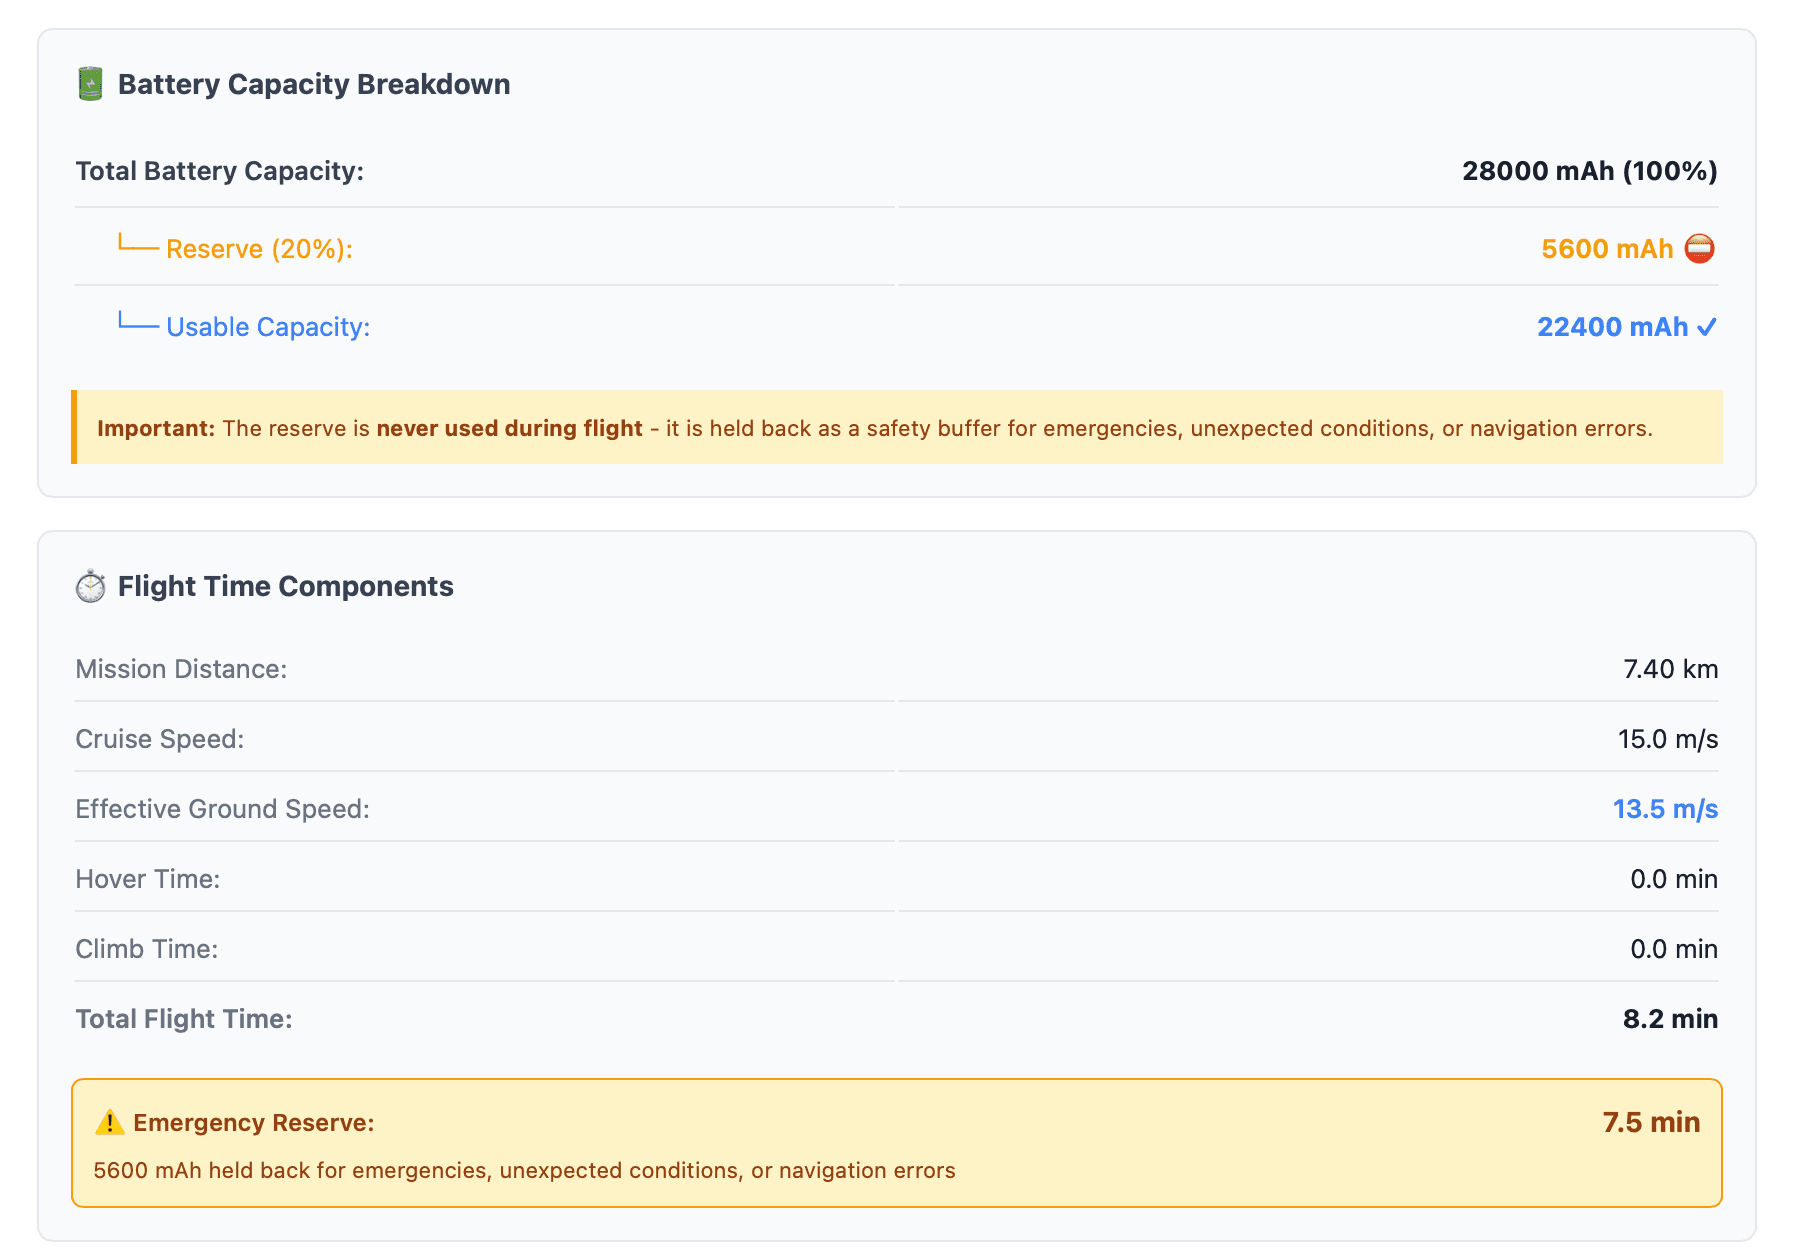
Task: Click the warning triangle next to Emergency Reserve
Action: coord(109,1122)
